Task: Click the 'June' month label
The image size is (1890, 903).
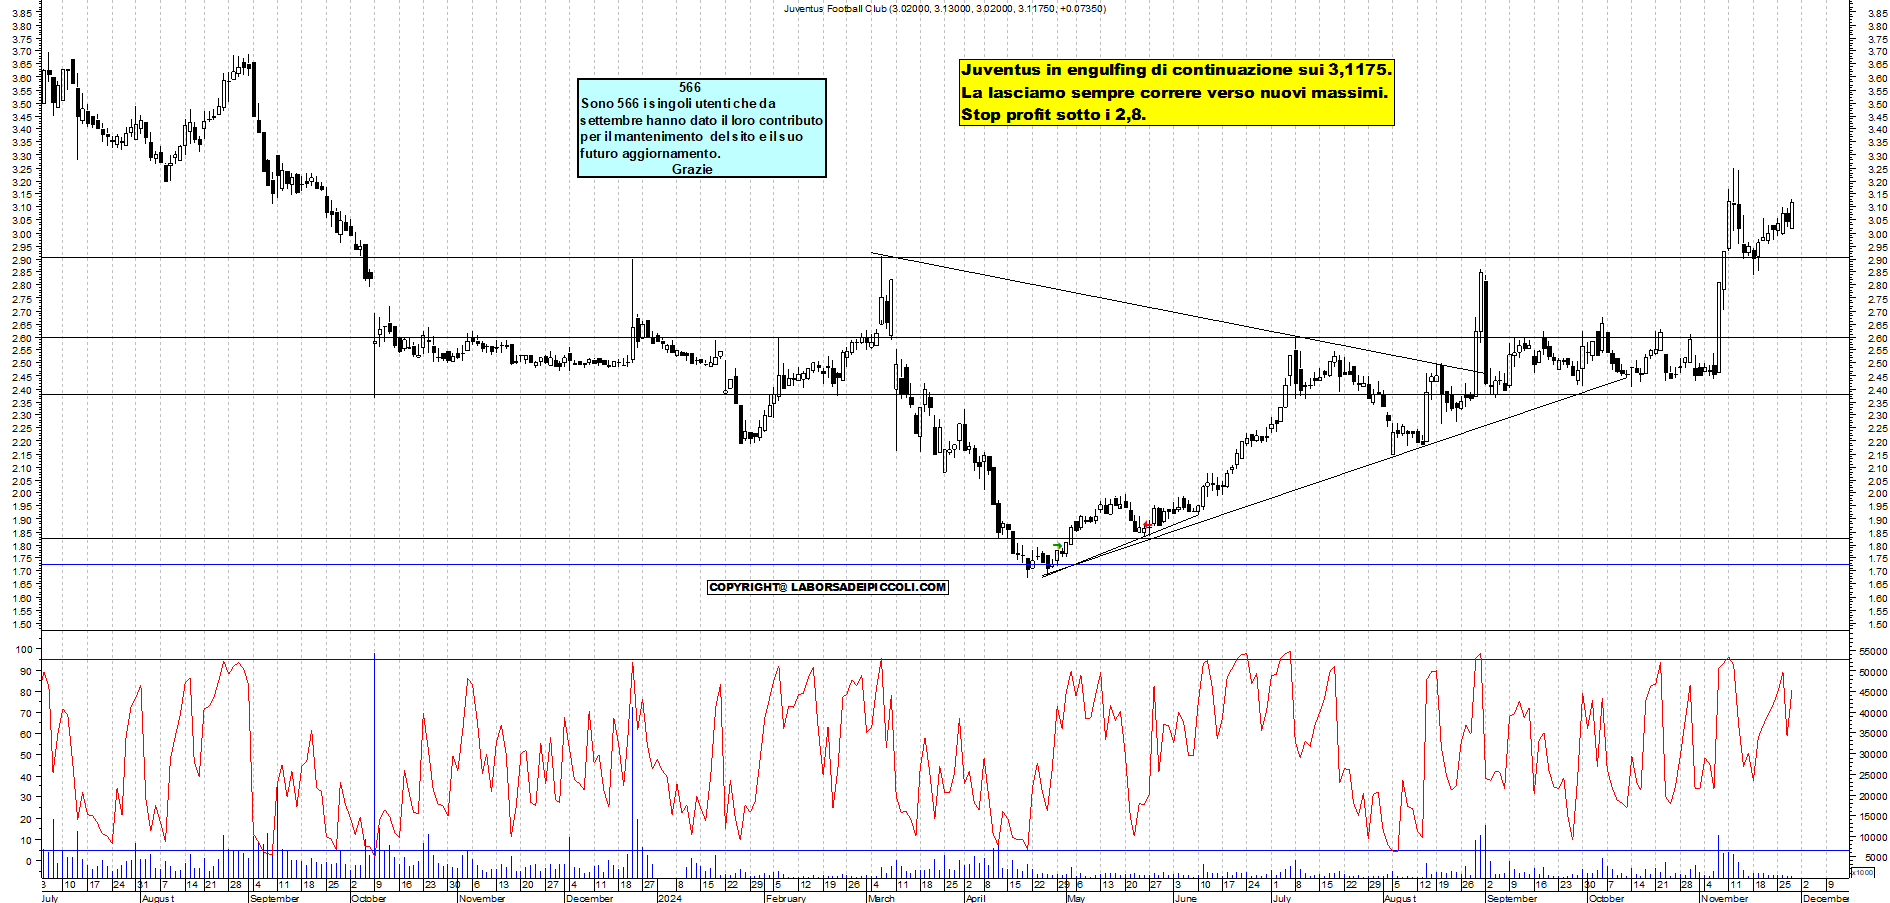Action: (1185, 898)
